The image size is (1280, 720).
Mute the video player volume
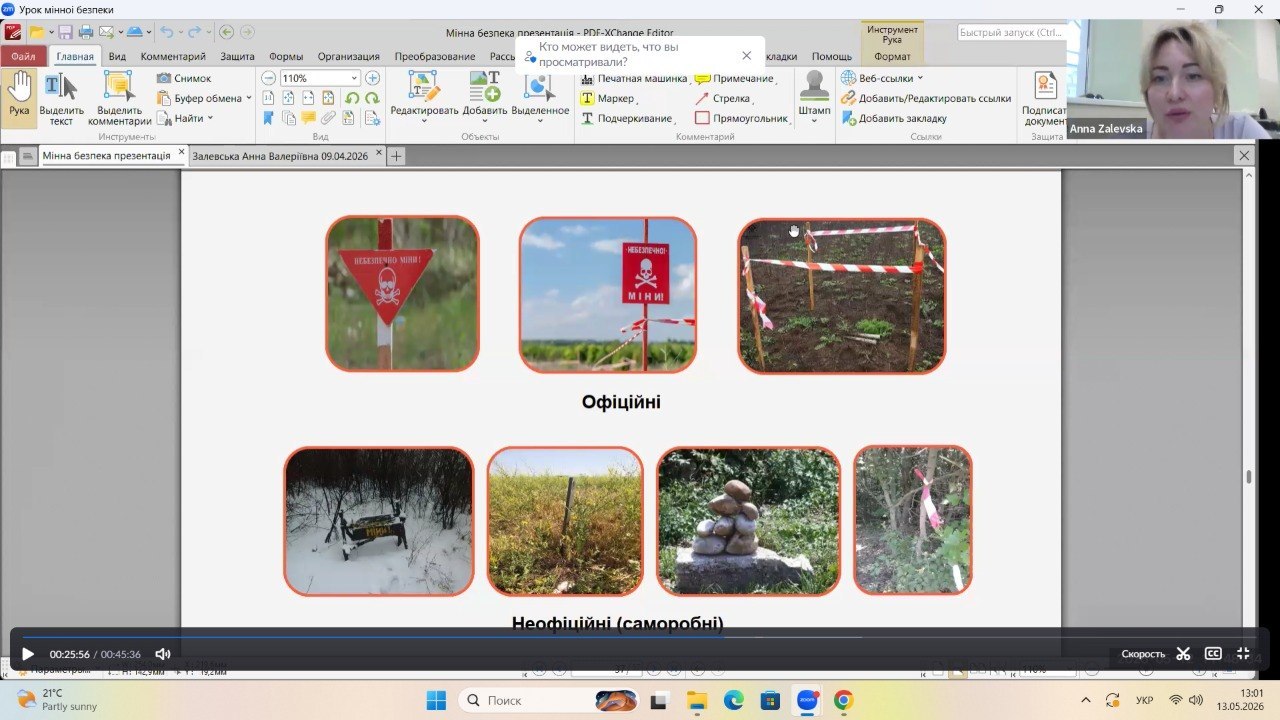tap(163, 654)
